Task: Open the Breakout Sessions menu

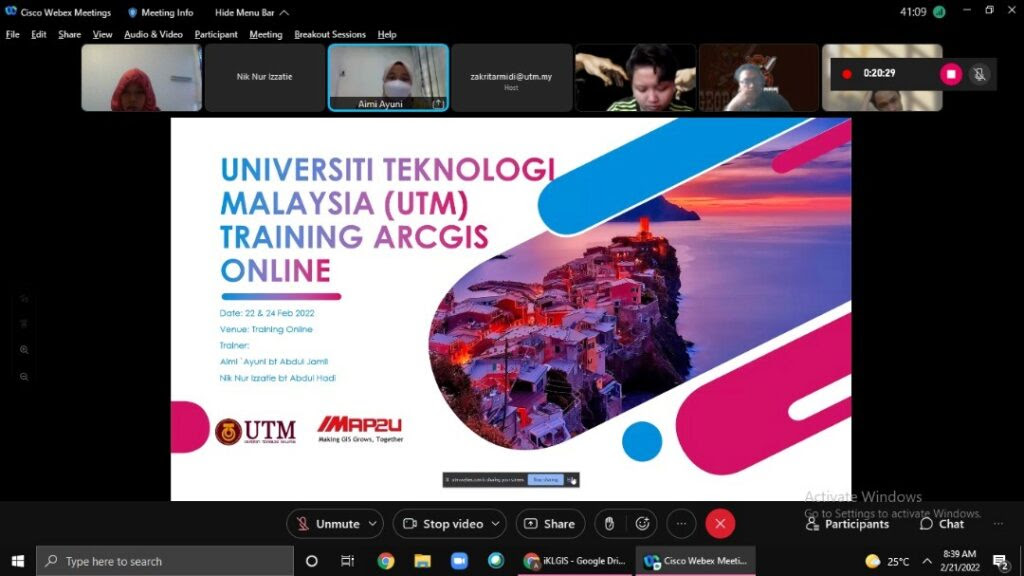Action: tap(329, 34)
